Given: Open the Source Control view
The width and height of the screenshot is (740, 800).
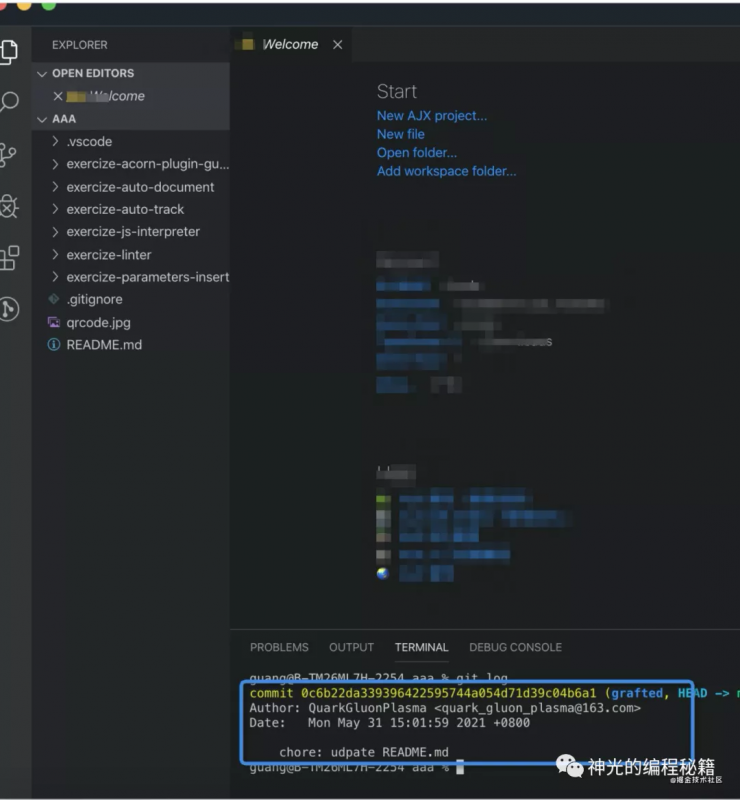Looking at the screenshot, I should (x=9, y=154).
